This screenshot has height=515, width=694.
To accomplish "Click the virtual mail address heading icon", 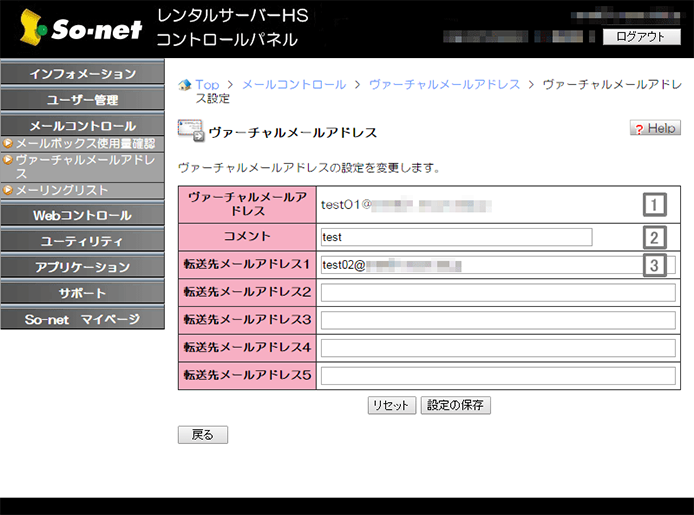I will 190,131.
